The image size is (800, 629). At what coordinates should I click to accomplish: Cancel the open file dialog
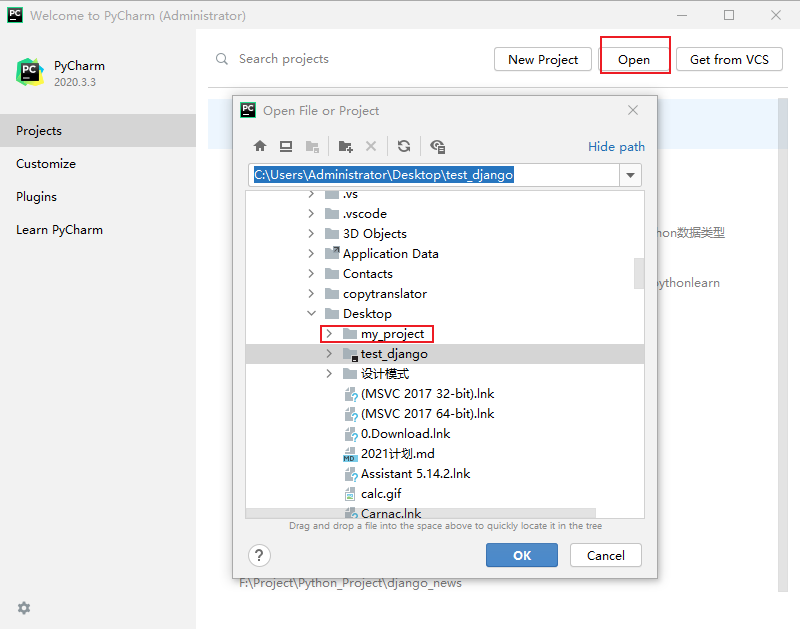[606, 555]
